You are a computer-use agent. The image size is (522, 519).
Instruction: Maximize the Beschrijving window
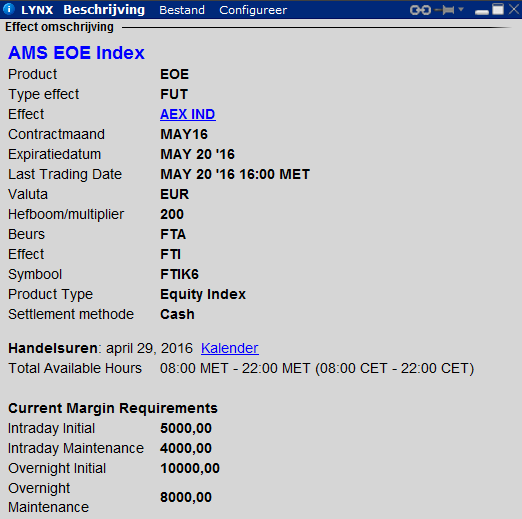coord(498,9)
